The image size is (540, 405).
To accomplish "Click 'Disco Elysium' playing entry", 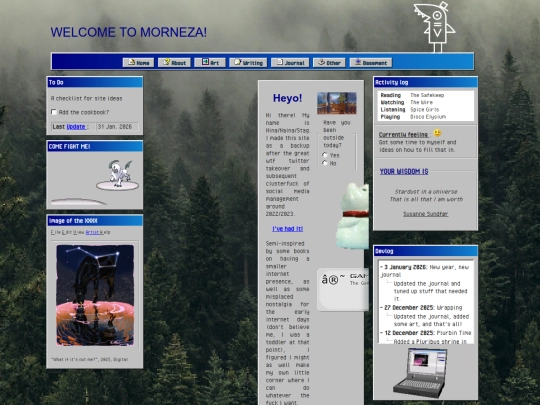I will coord(428,117).
